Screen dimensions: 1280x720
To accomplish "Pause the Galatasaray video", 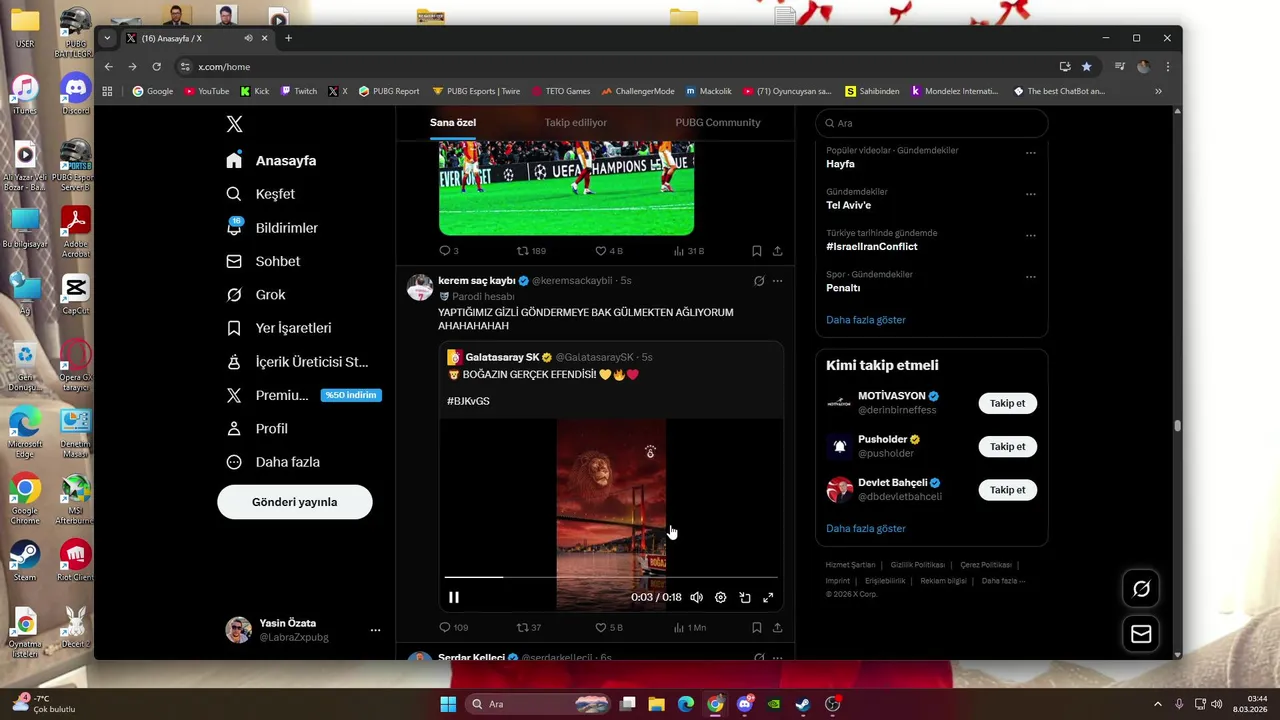I will 454,597.
